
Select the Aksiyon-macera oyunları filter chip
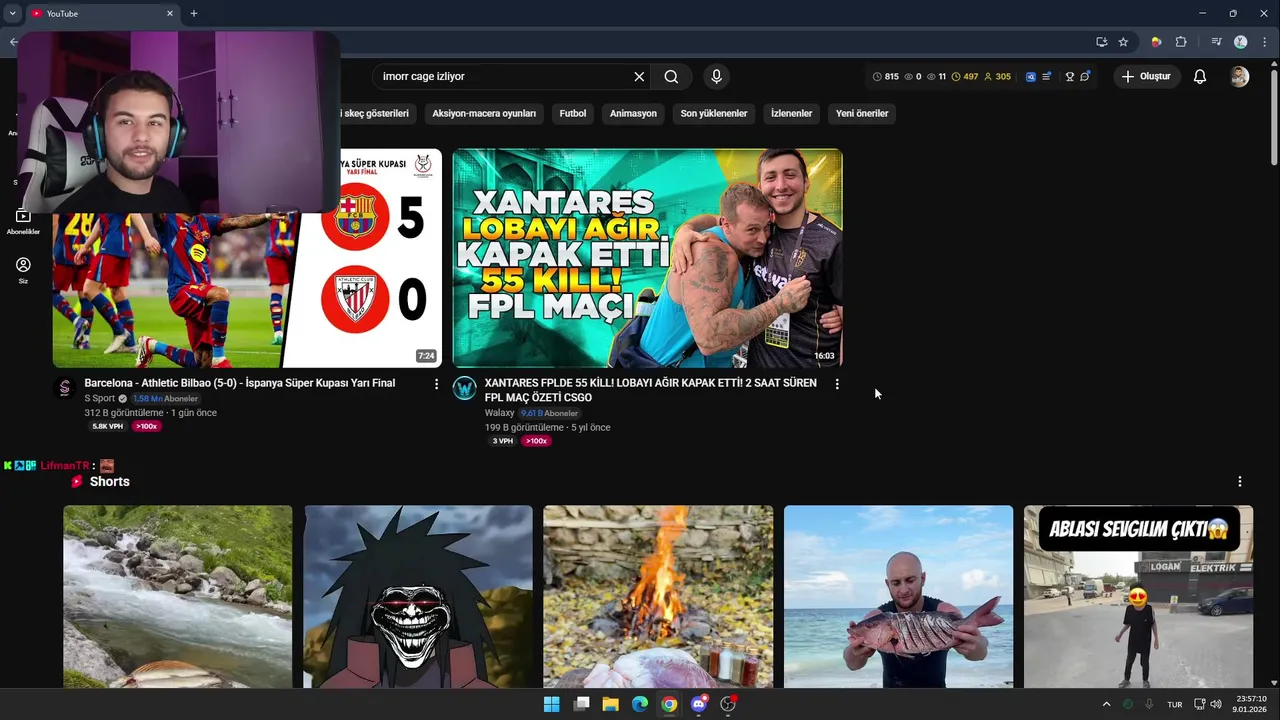[484, 113]
